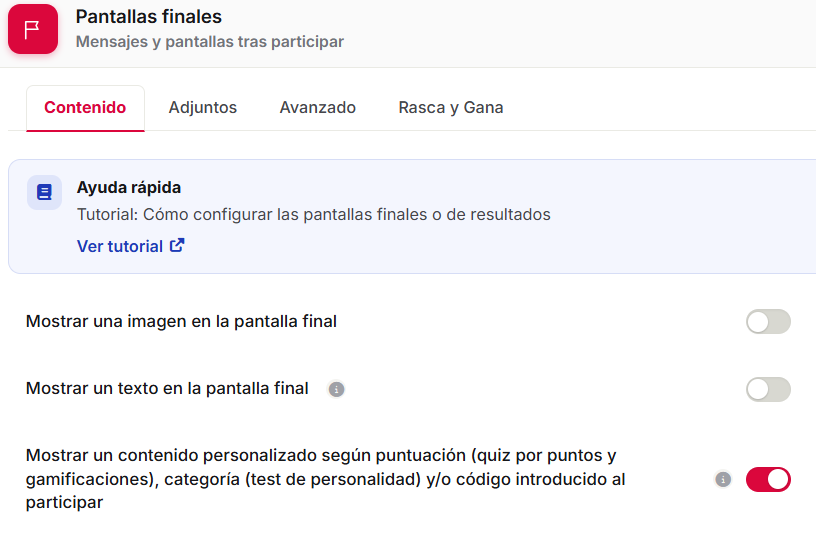Click the red flag Pantallas finales icon

(33, 29)
